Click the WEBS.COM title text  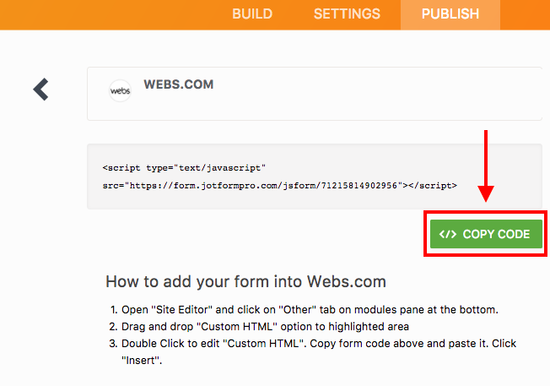(179, 85)
